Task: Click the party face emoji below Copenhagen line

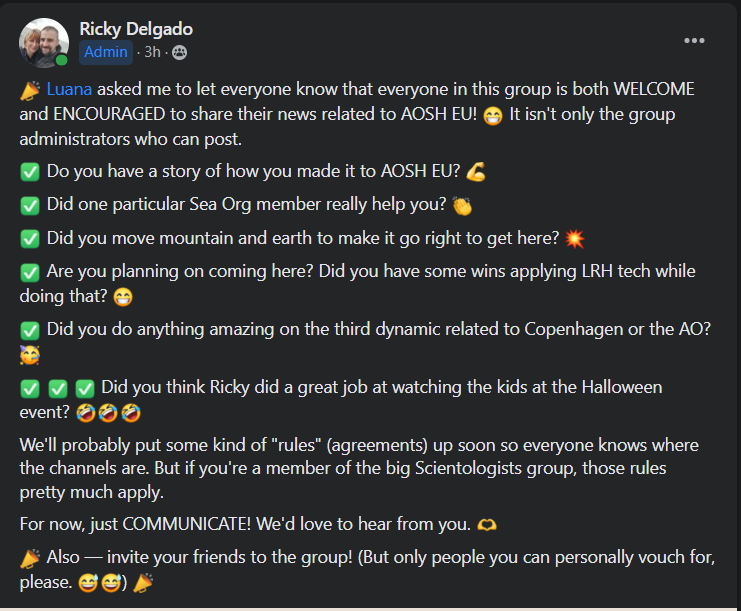Action: click(x=30, y=355)
